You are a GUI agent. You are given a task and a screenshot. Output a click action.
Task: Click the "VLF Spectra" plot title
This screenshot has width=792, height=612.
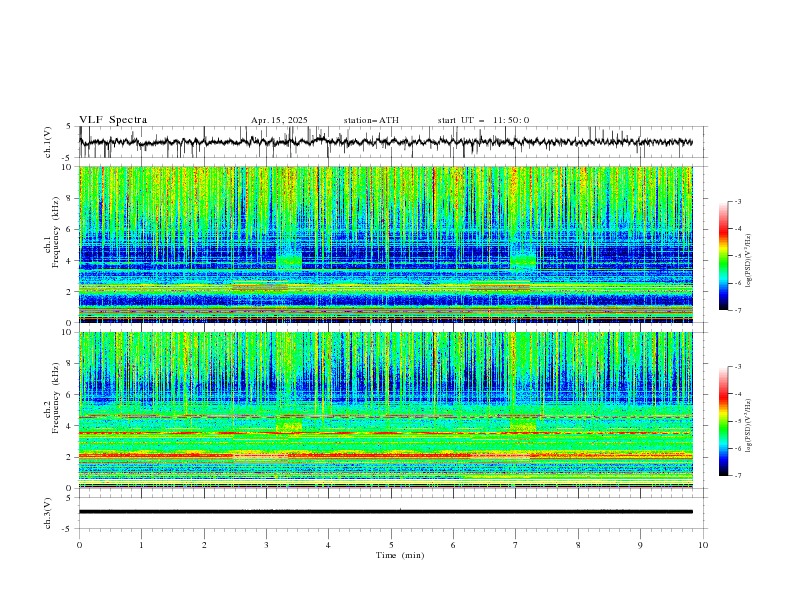tap(113, 120)
